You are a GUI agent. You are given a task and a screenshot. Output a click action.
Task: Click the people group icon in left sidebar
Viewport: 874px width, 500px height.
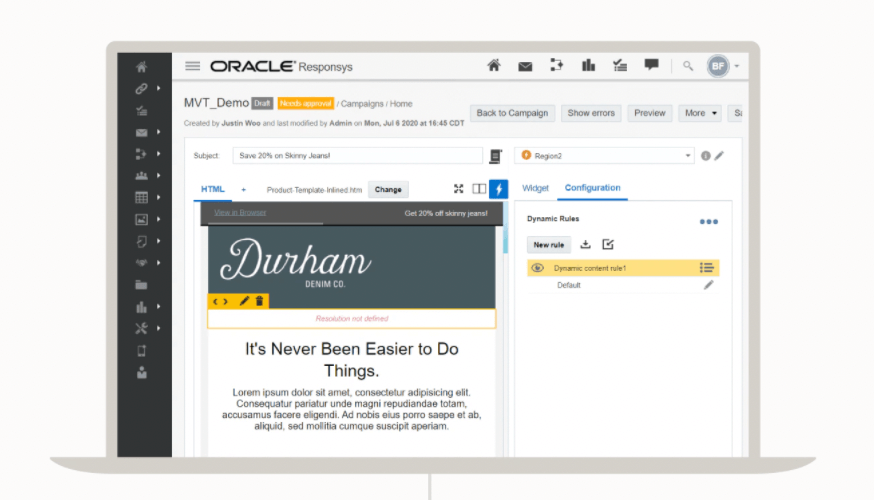[x=142, y=176]
